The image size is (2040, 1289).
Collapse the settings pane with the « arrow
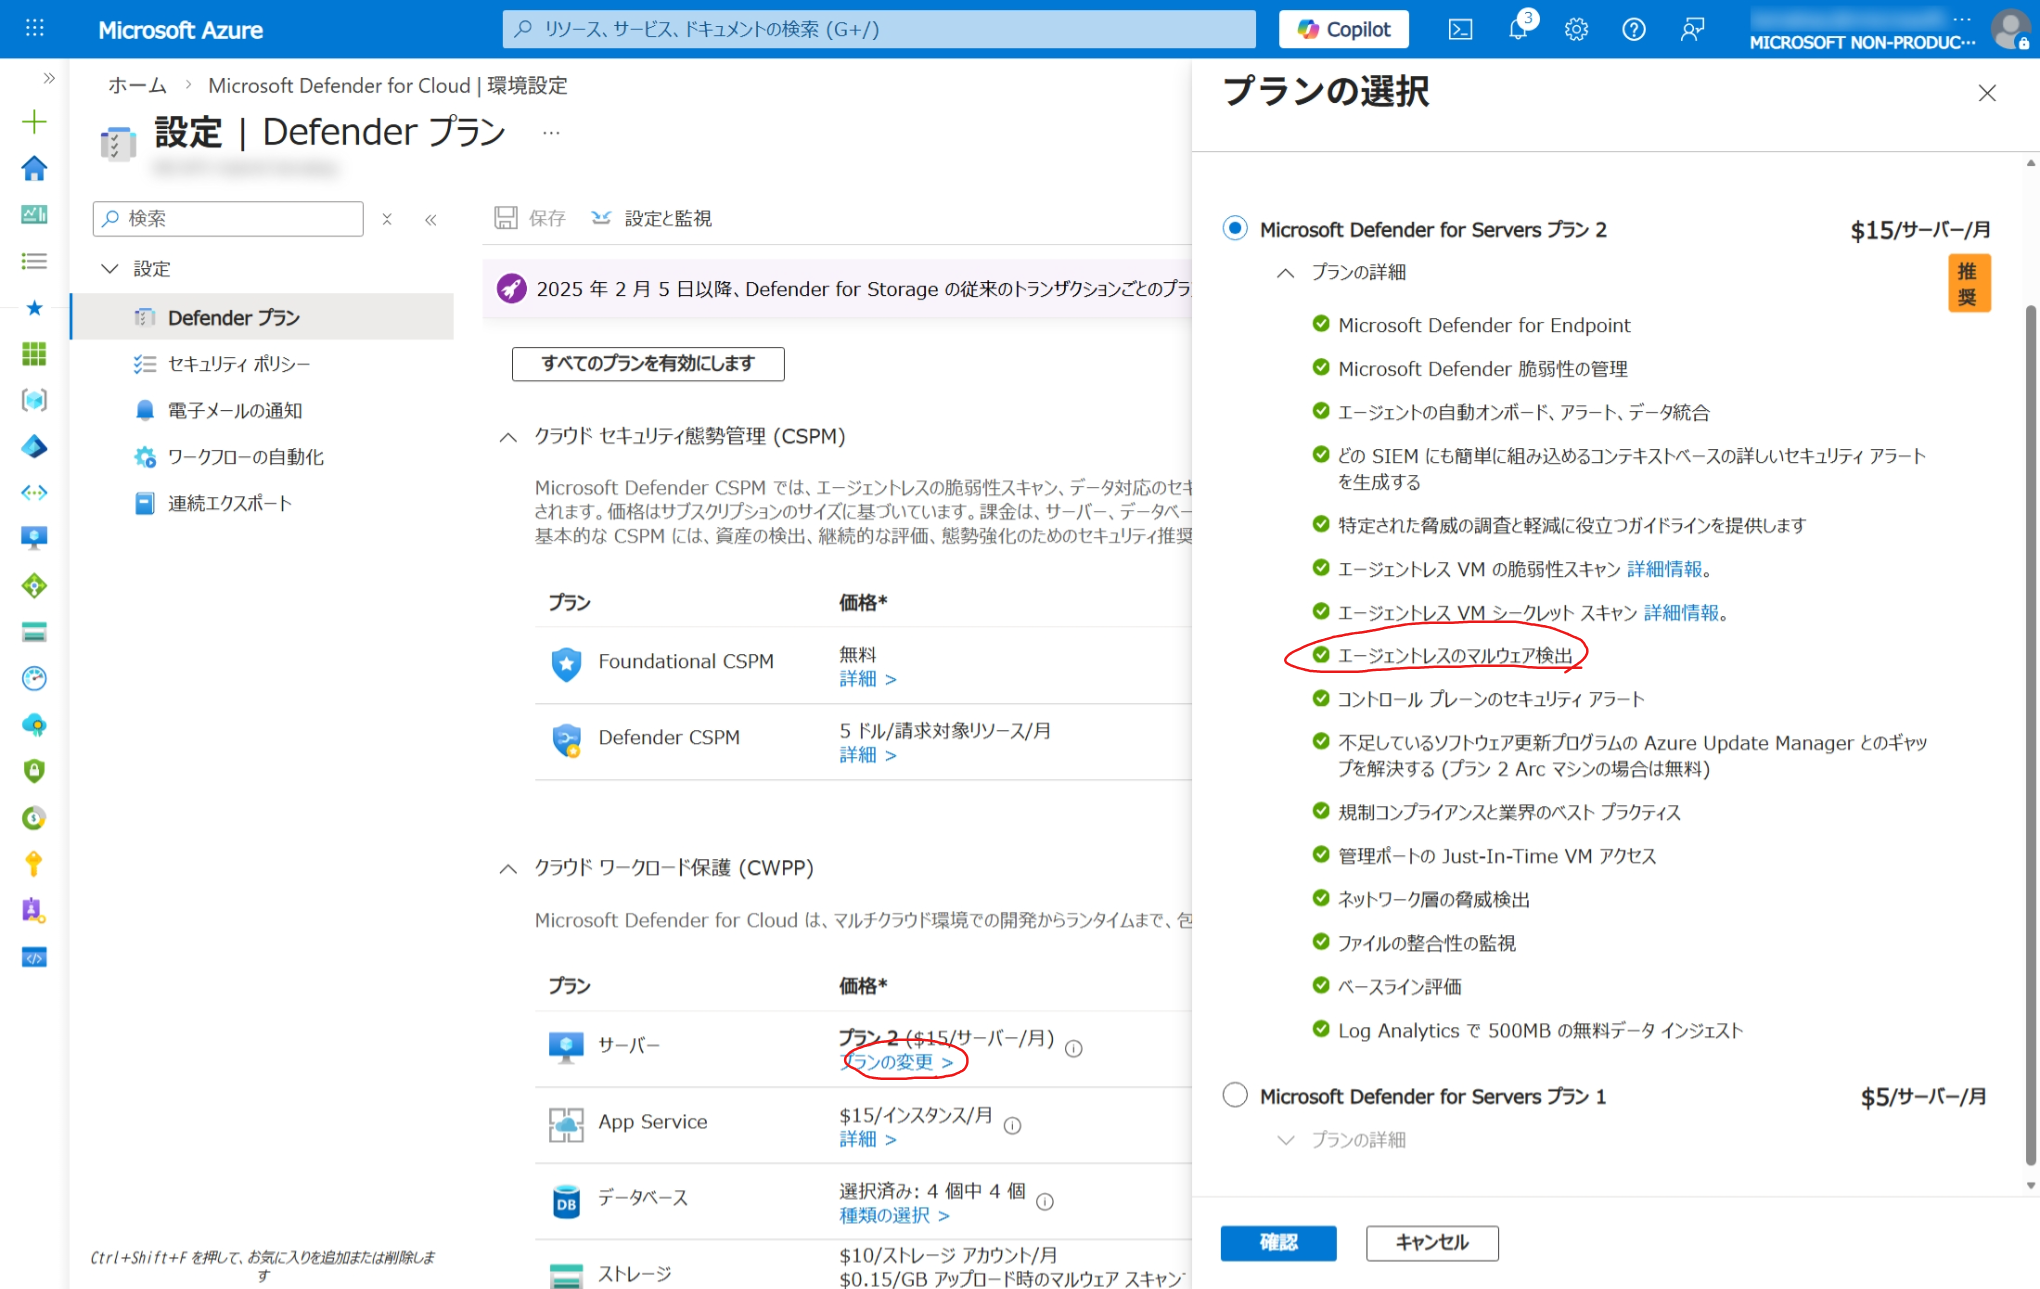431,219
